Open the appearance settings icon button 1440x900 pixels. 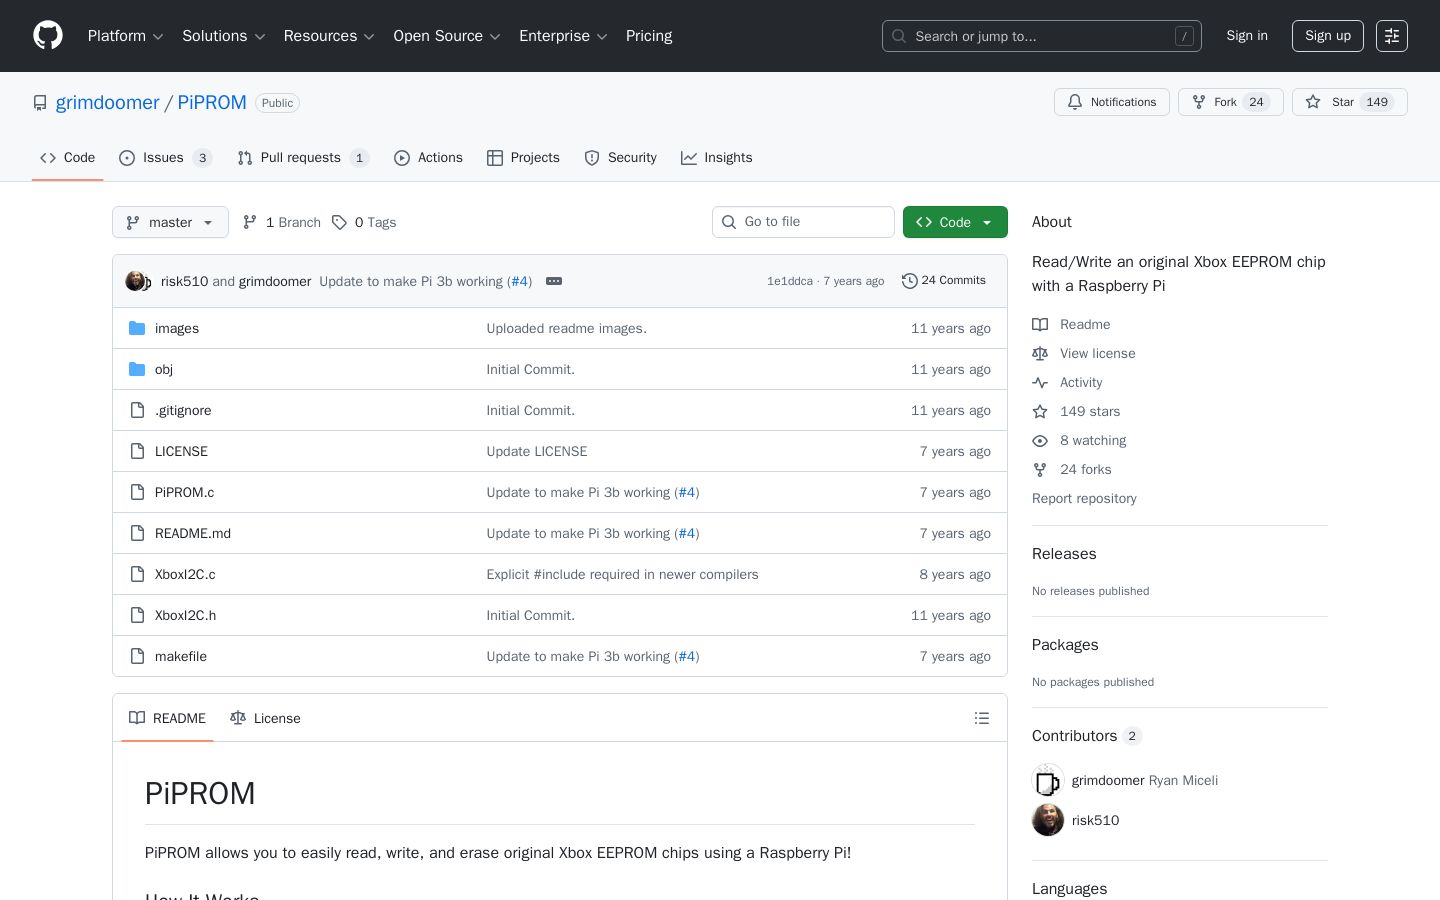(x=1392, y=36)
